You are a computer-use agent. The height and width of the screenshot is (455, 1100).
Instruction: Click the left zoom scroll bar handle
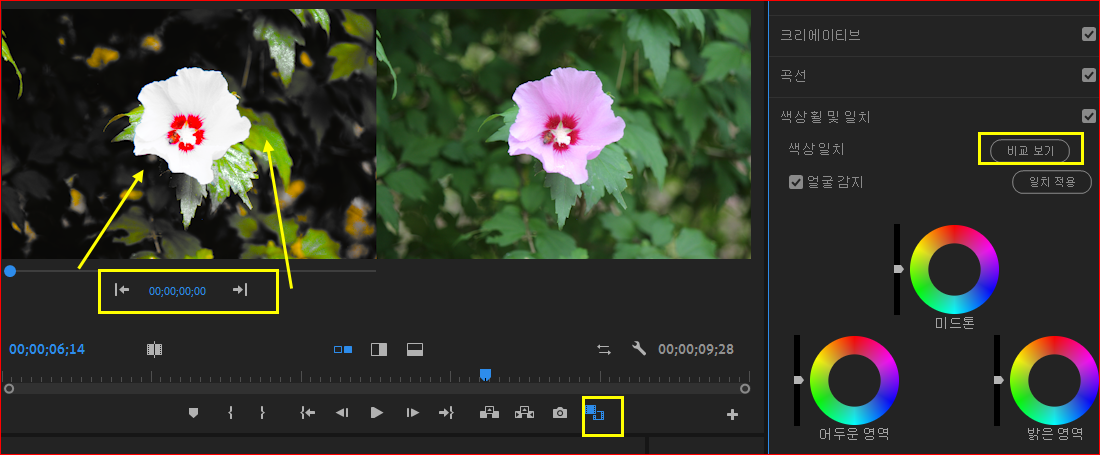pos(9,388)
